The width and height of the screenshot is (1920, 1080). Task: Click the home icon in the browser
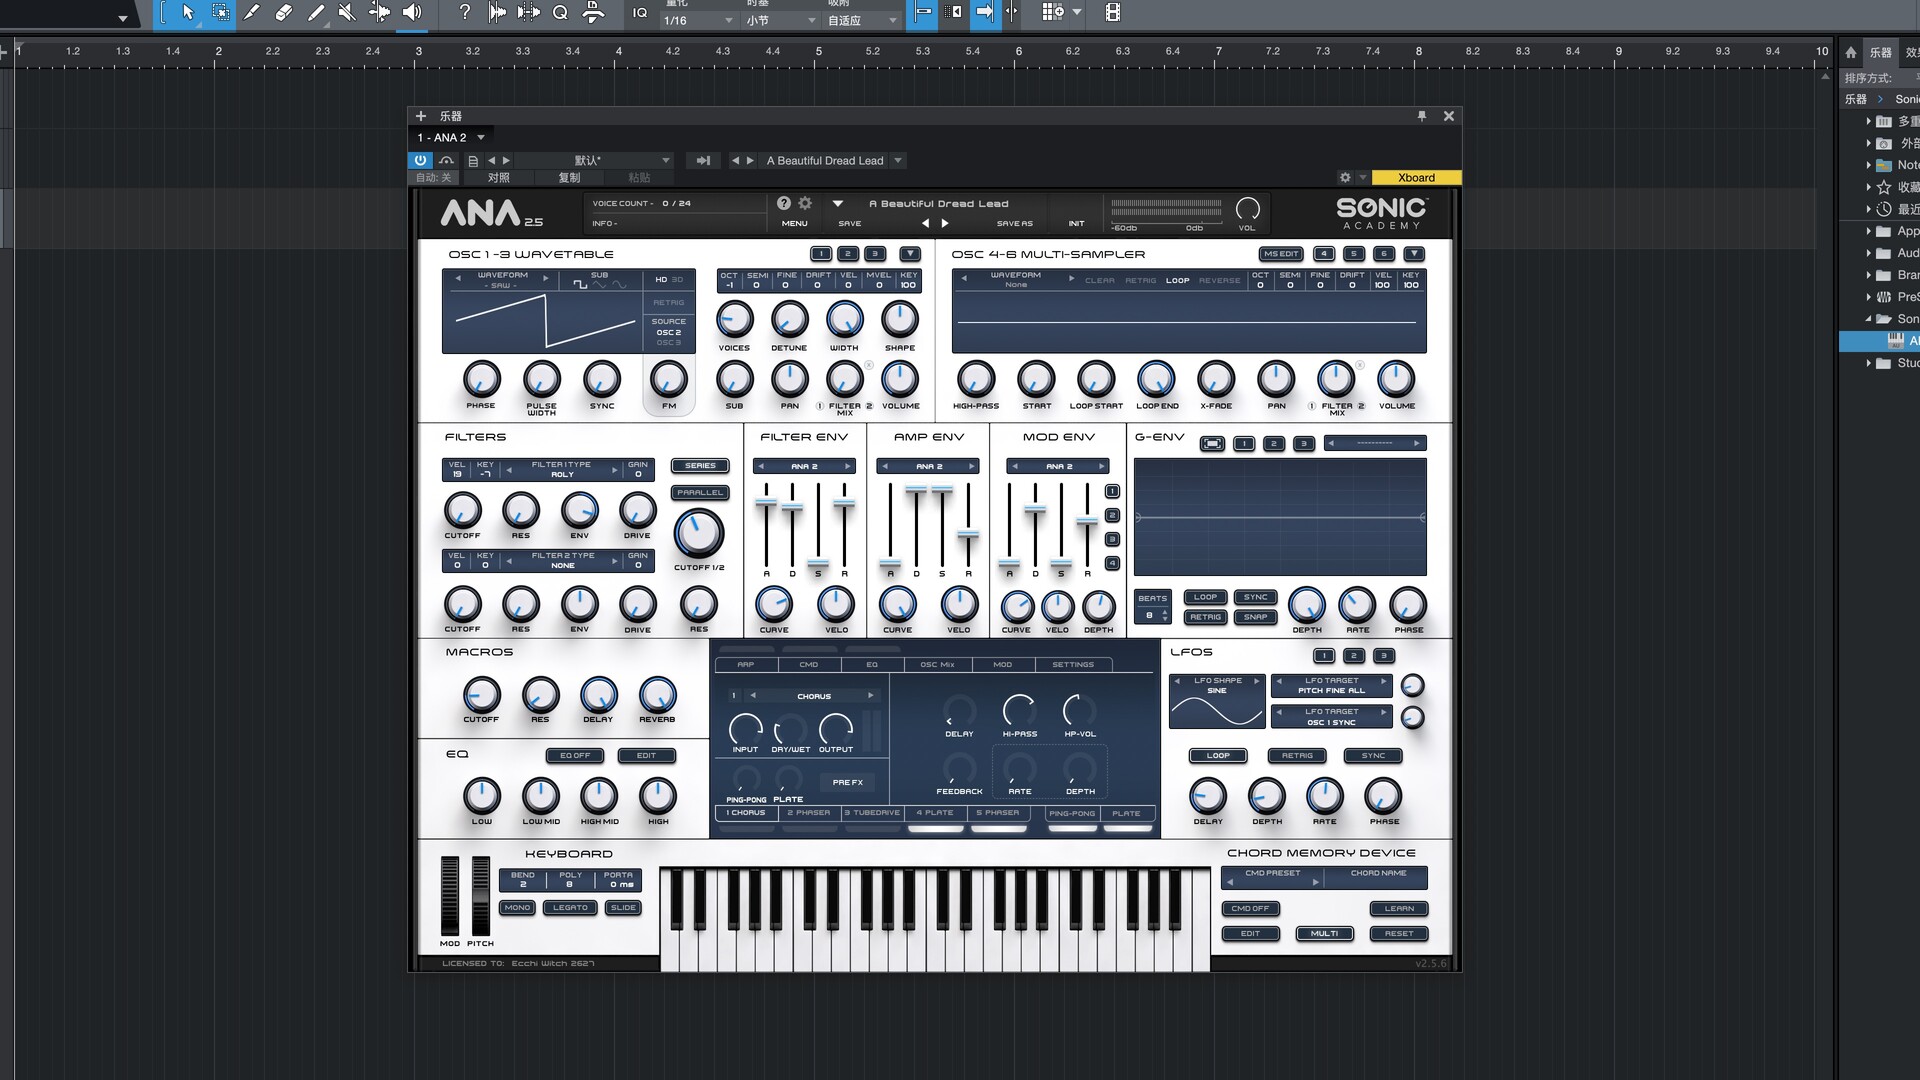[x=1851, y=52]
